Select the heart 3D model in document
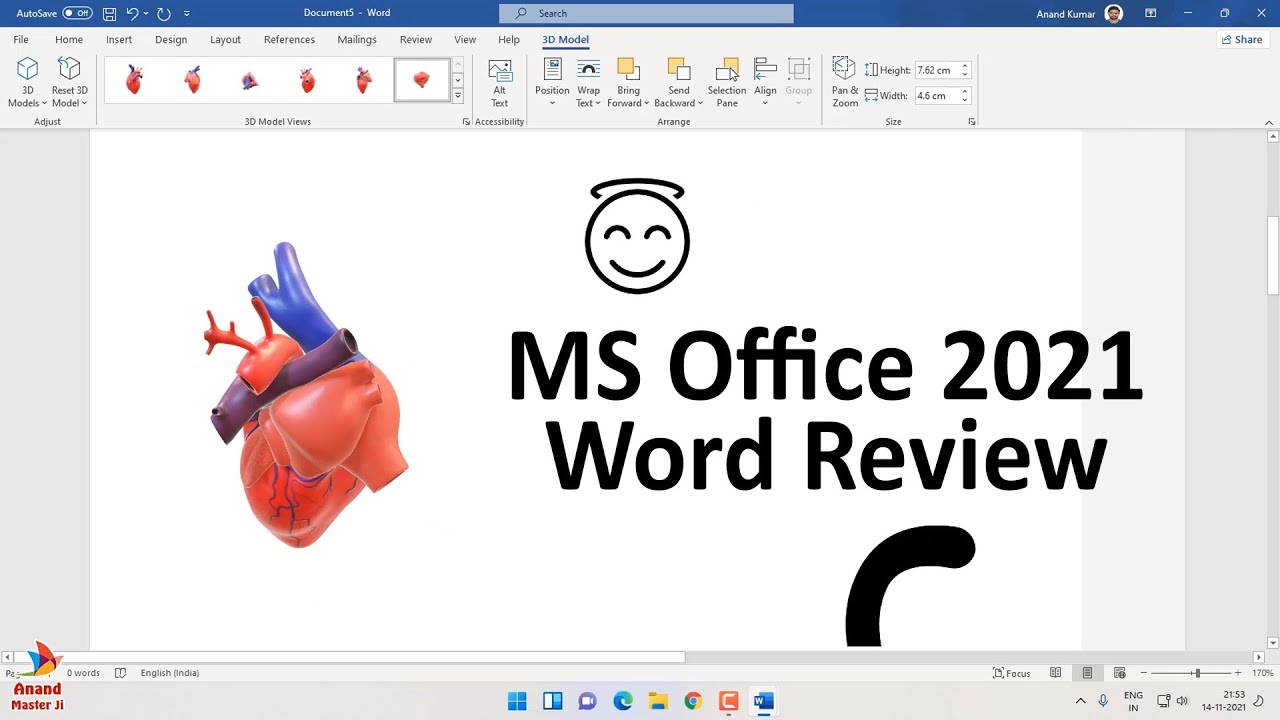This screenshot has width=1280, height=720. 307,395
